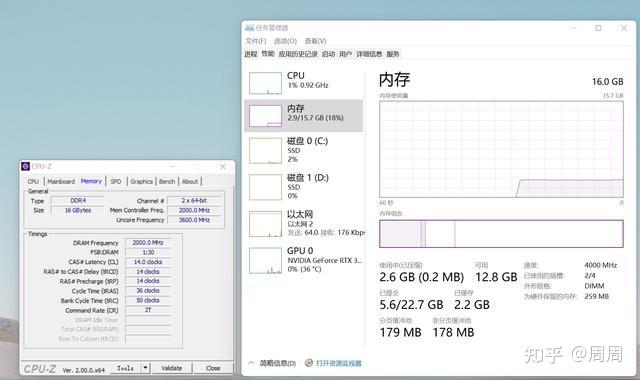
Task: Click the 5.6/22.7 GB committed value
Action: [411, 305]
